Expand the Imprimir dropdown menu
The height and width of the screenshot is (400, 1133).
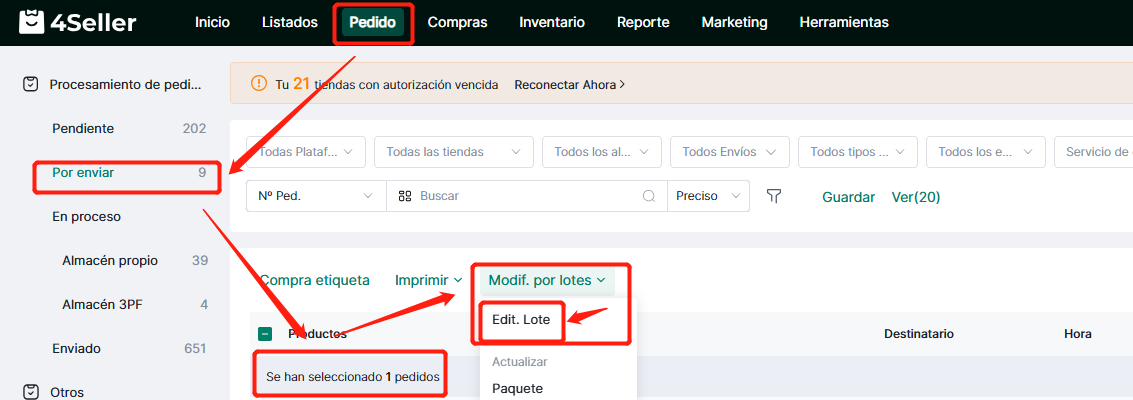428,281
